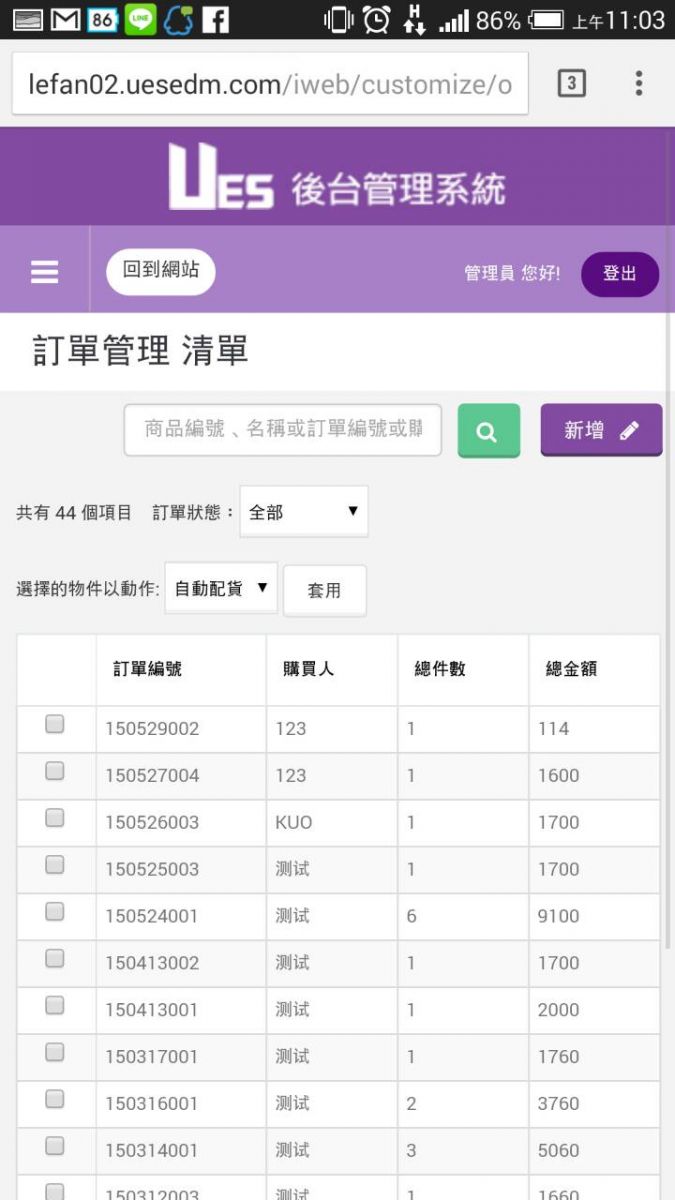Open the browser three-dot overflow menu
675x1200 pixels.
[639, 83]
